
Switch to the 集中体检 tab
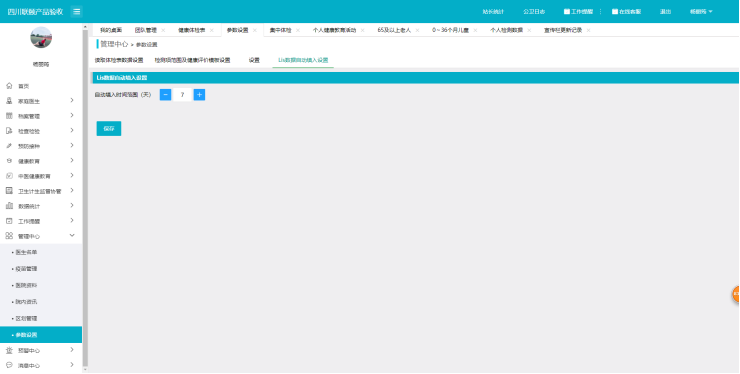280,30
